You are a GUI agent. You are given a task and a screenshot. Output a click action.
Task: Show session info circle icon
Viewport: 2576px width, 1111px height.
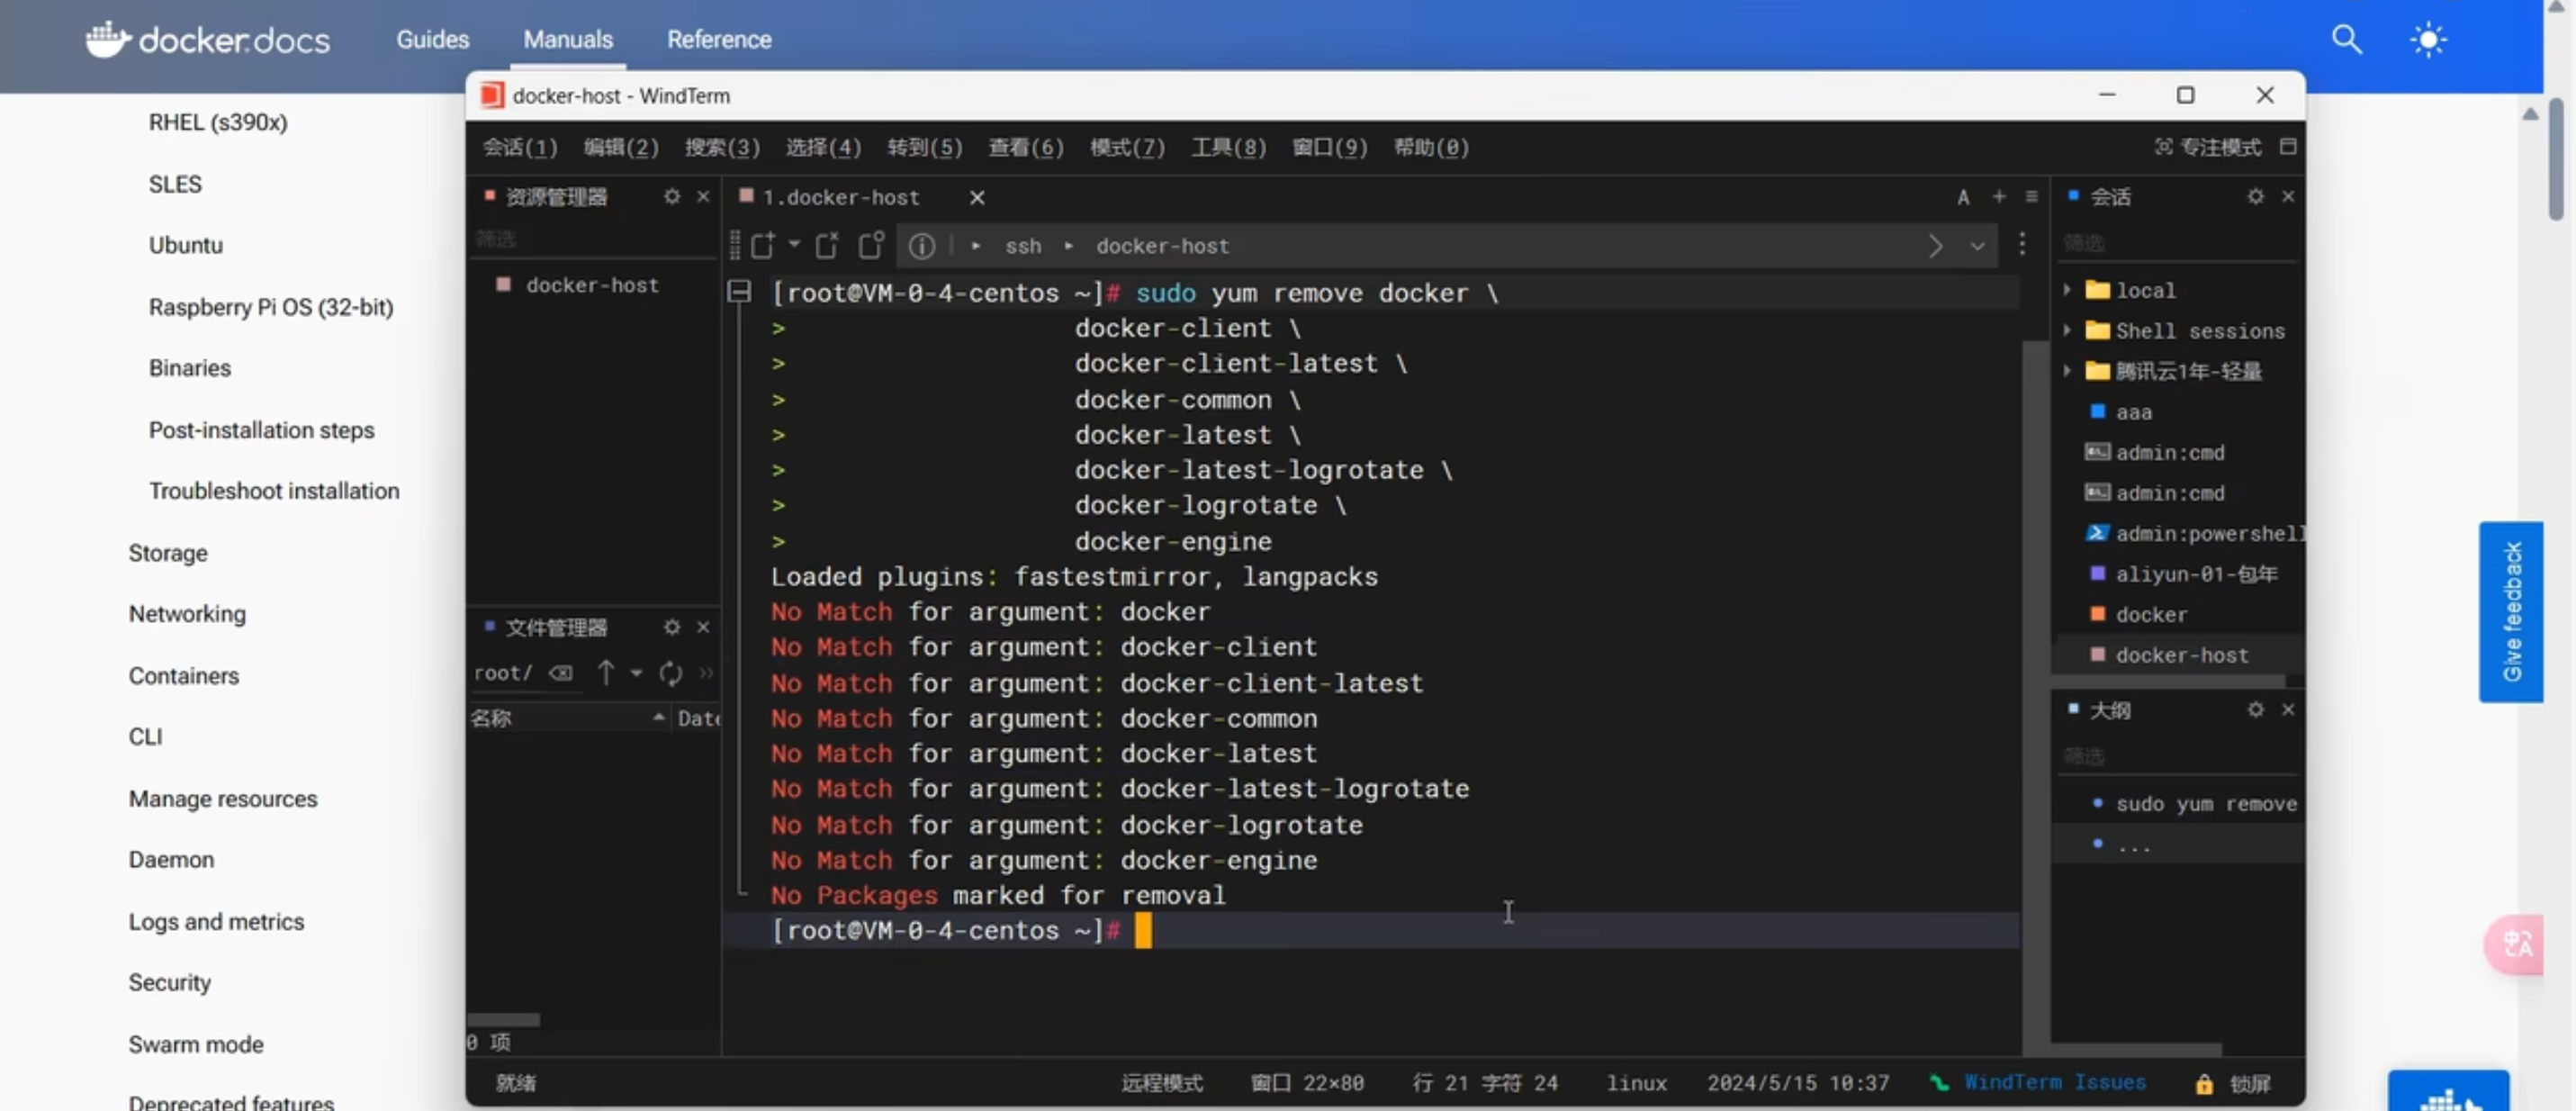click(x=922, y=246)
